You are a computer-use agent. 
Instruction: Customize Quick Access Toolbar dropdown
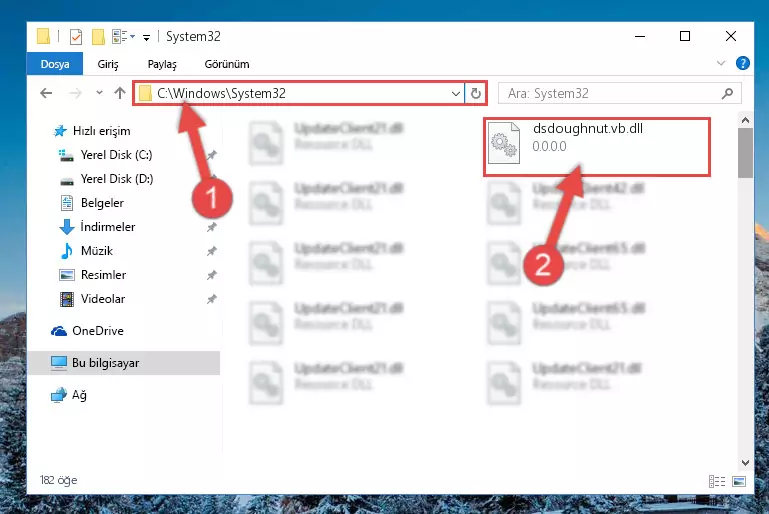(x=146, y=38)
